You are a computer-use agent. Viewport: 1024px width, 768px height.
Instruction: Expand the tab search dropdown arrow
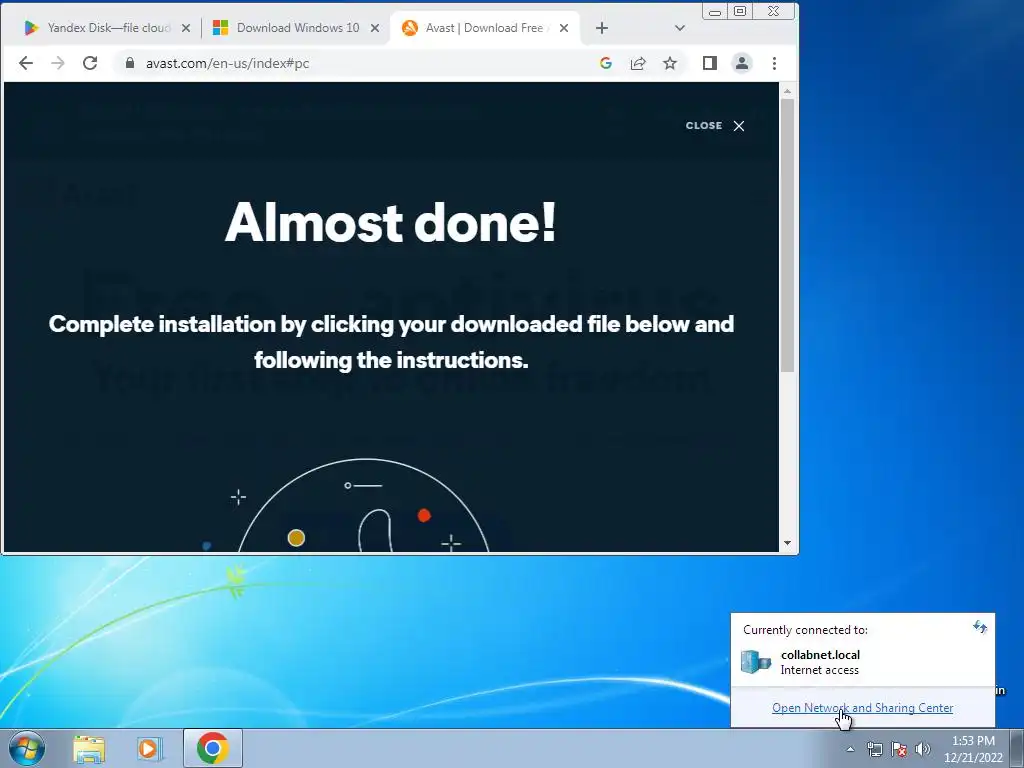click(x=680, y=28)
